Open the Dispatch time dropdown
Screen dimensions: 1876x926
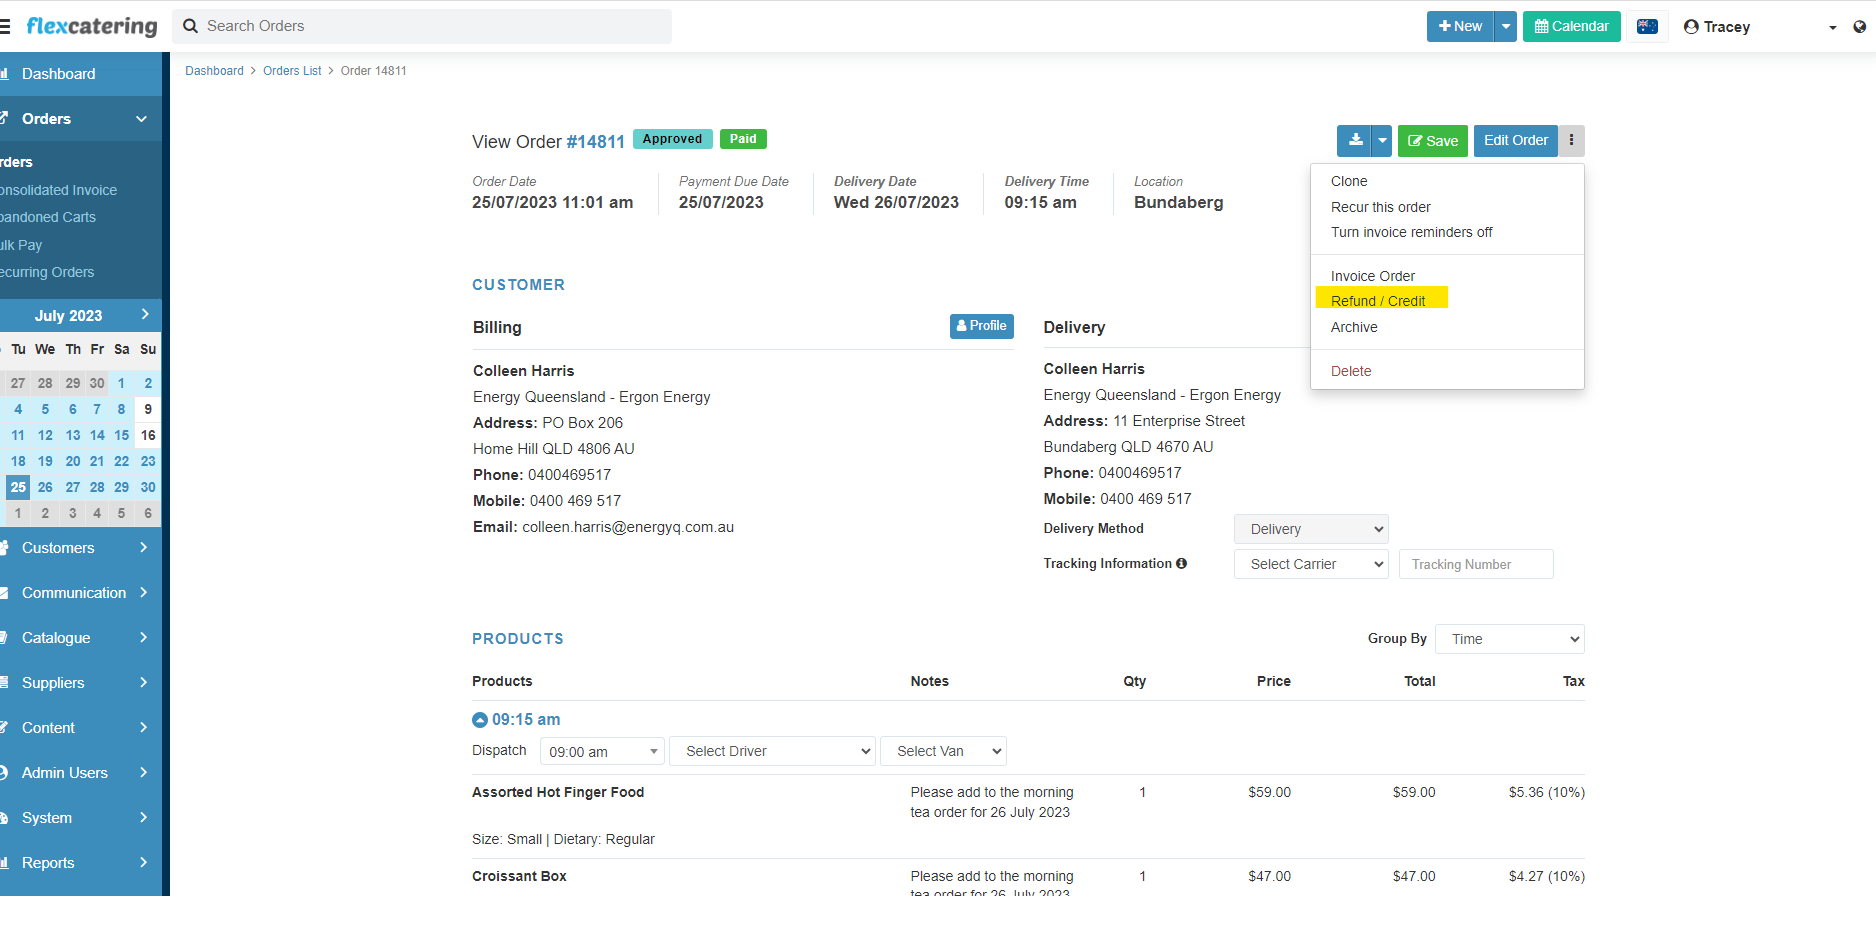602,751
